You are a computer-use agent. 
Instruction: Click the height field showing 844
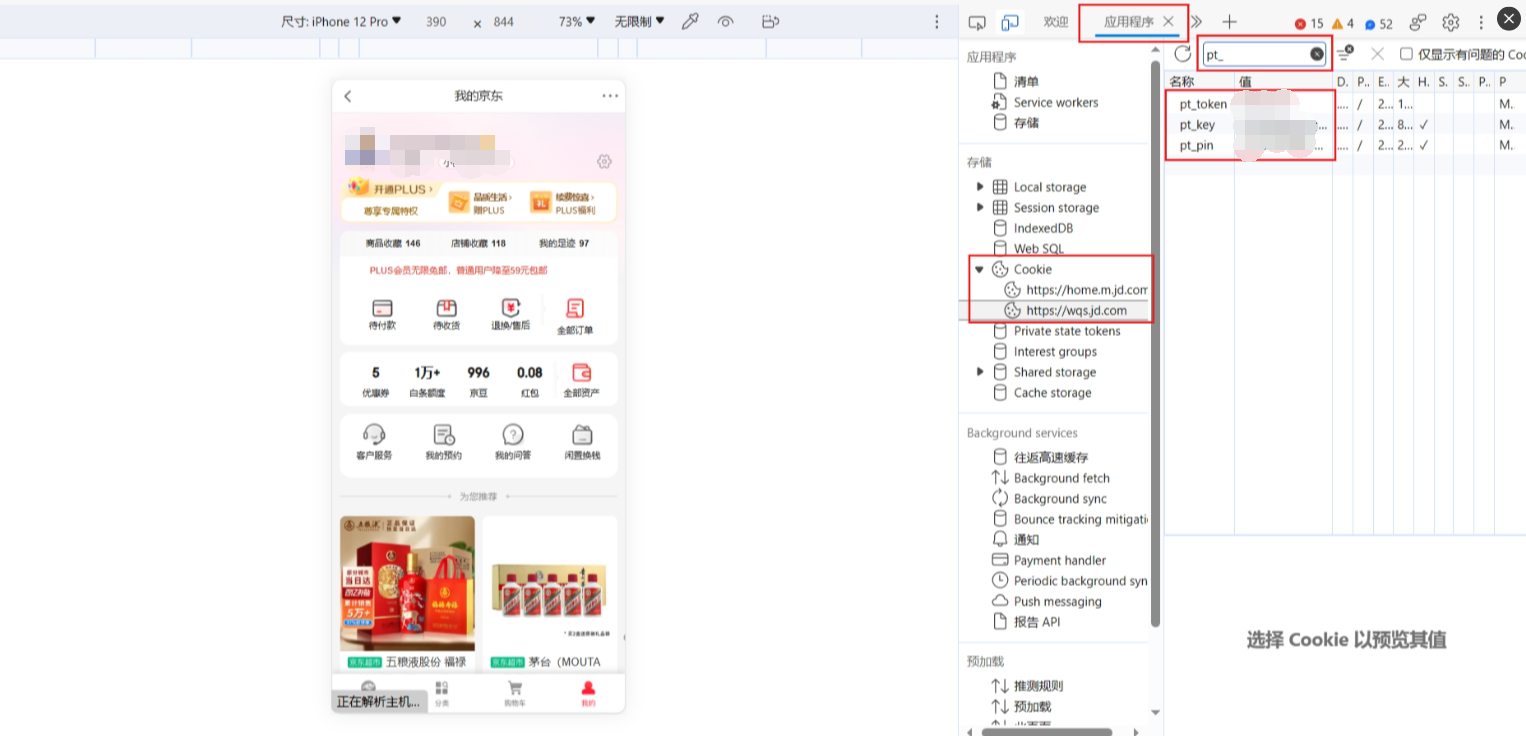(504, 22)
